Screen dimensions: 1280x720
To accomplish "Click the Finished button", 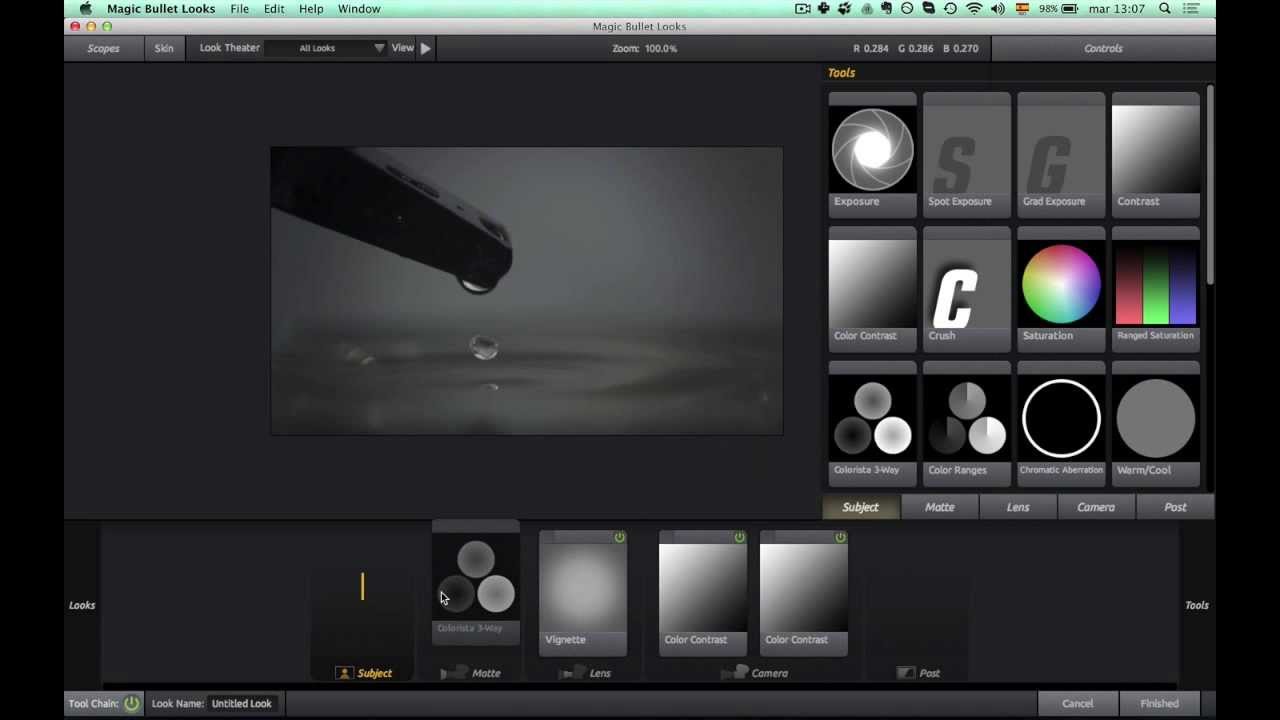I will point(1159,703).
